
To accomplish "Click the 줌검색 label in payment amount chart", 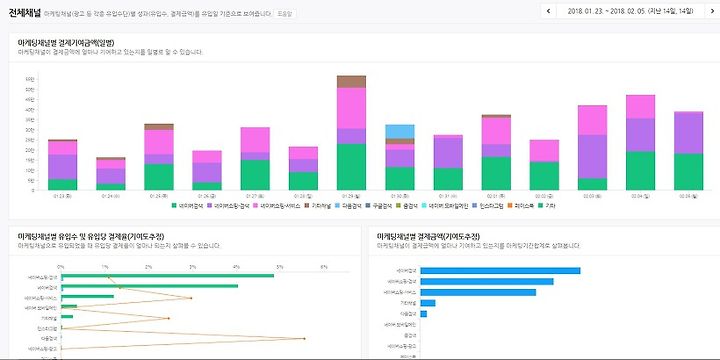I will 411,335.
